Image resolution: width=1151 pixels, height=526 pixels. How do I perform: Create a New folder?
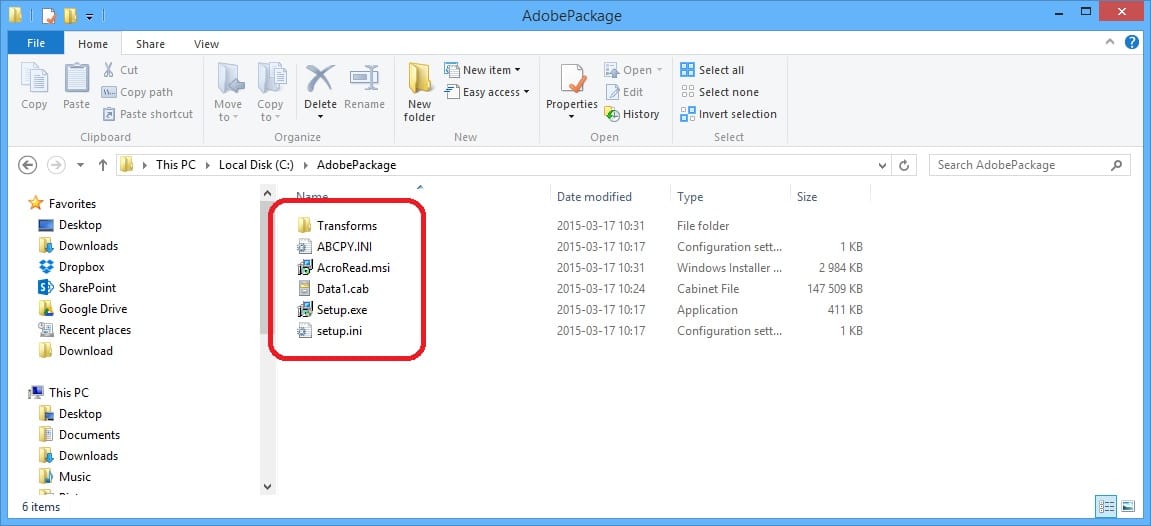click(x=420, y=92)
